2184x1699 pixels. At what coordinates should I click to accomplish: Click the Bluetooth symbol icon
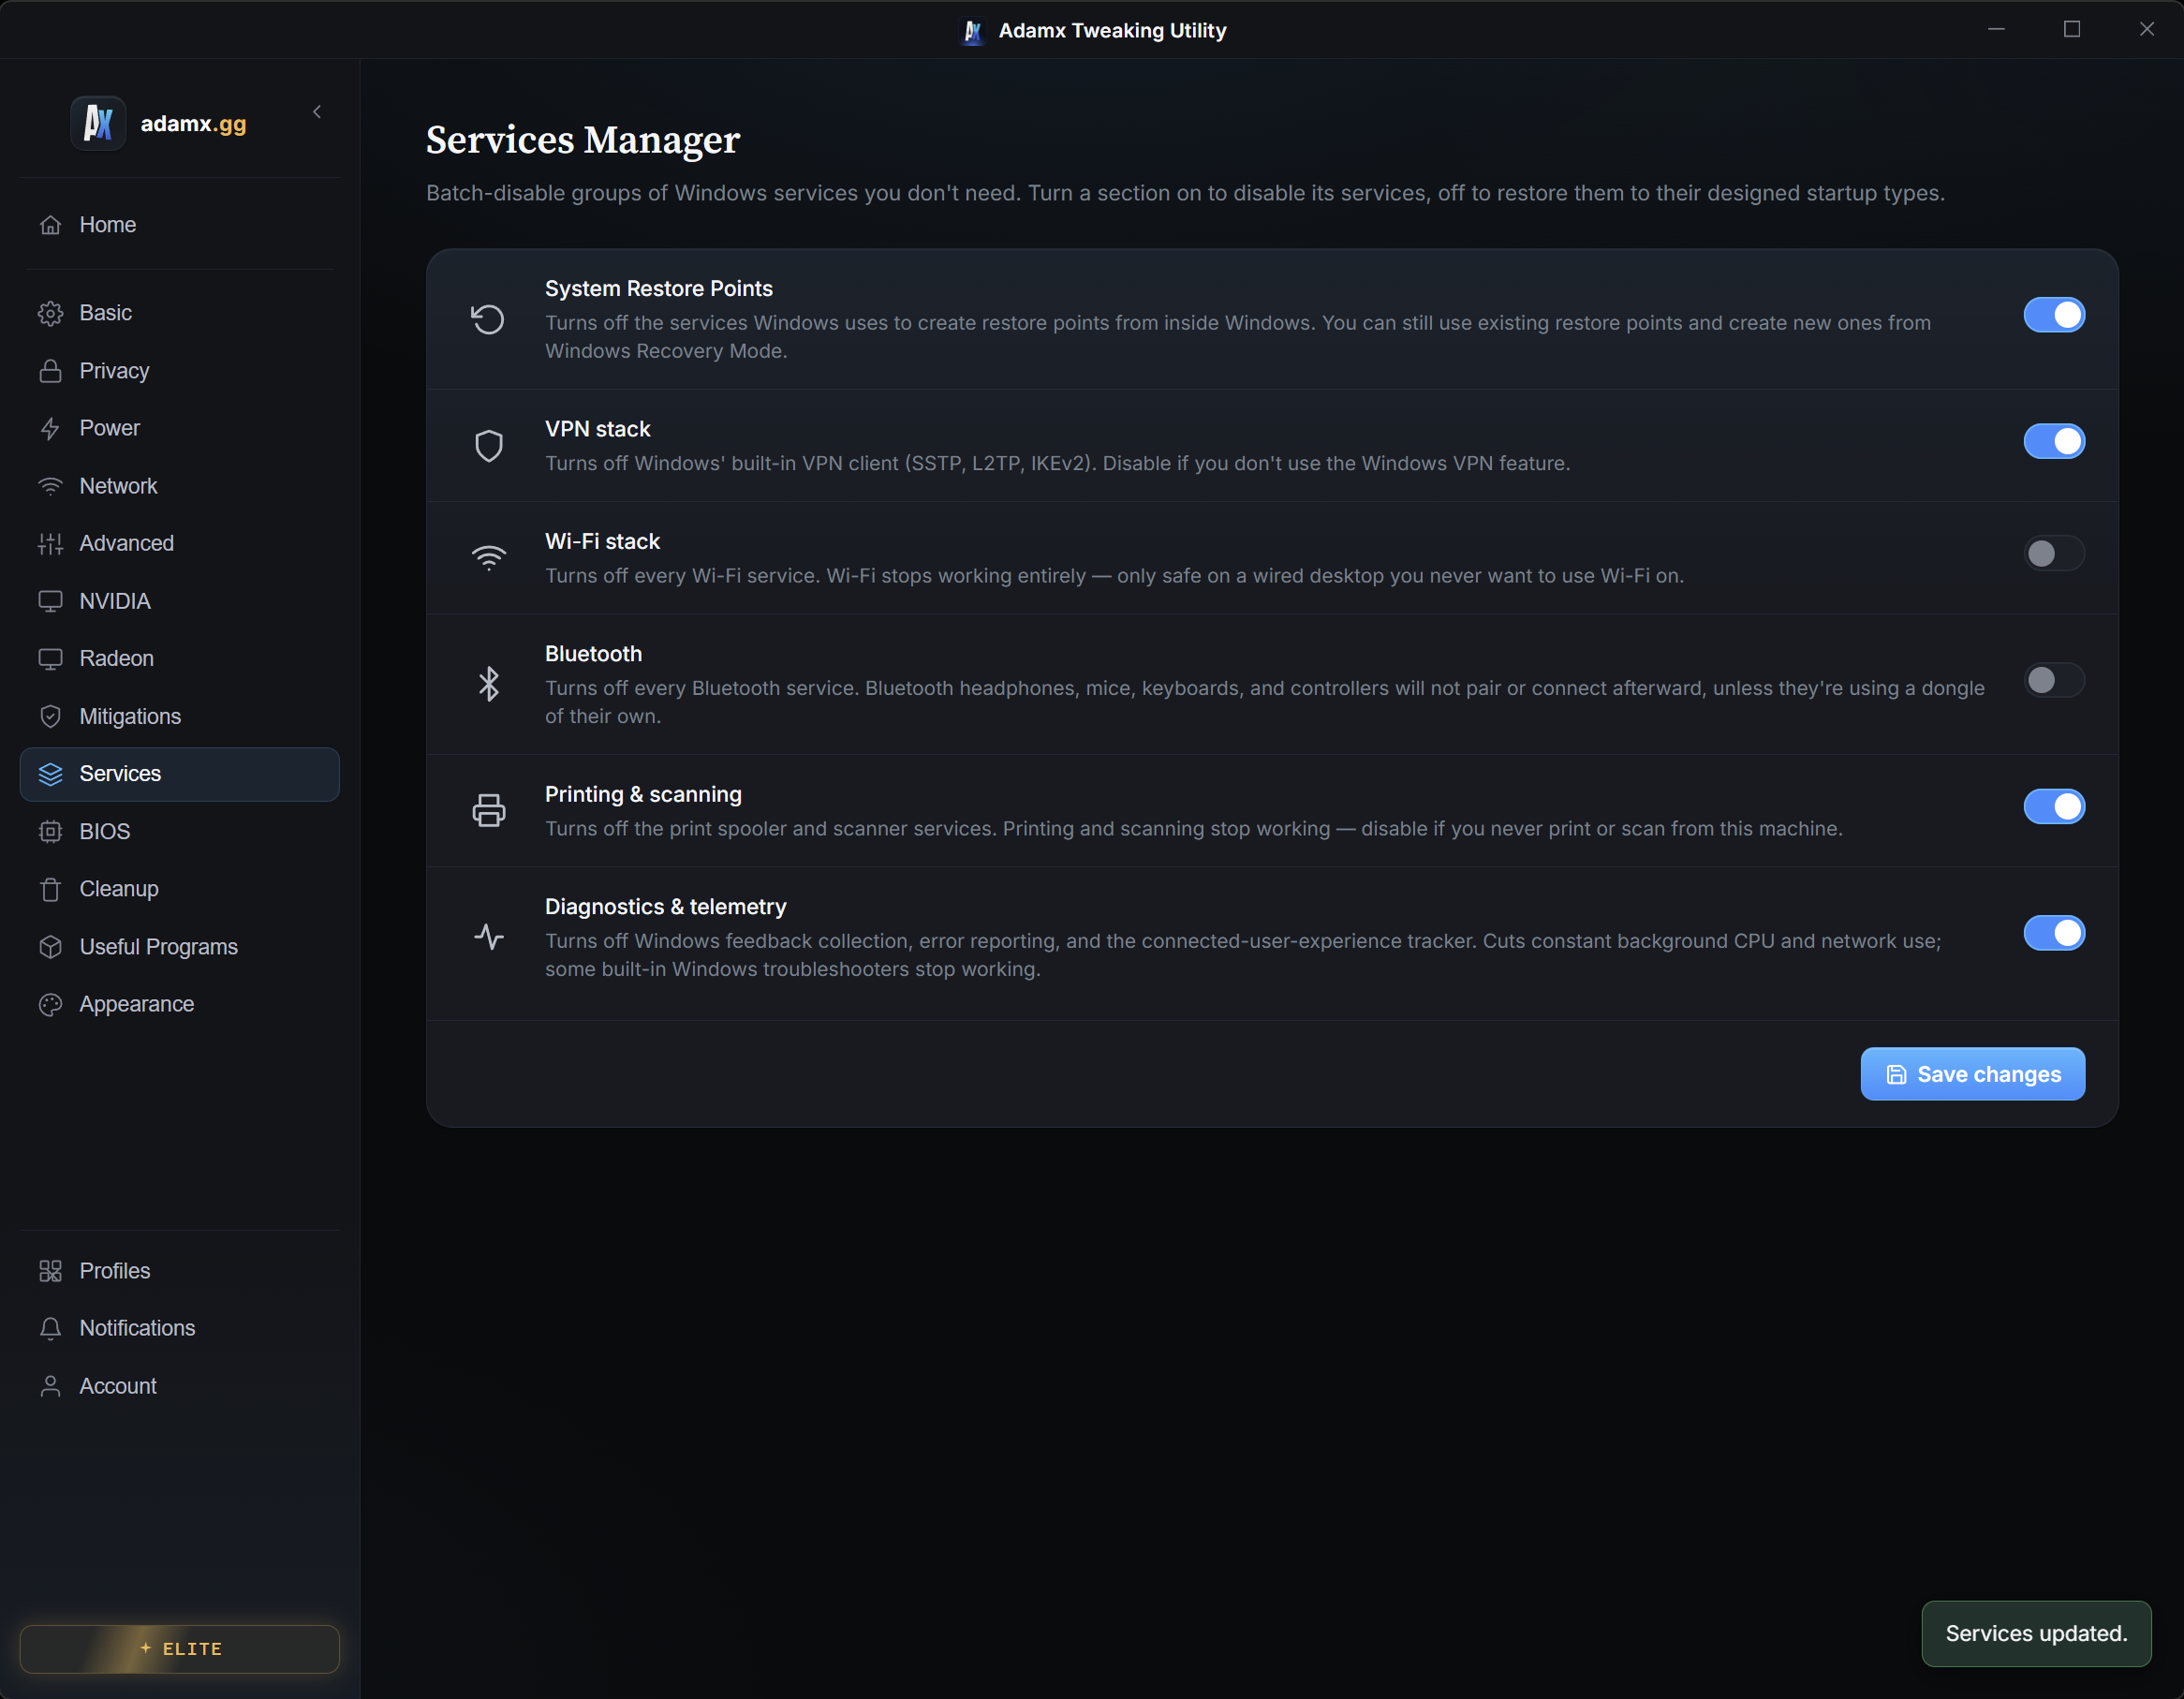pos(488,684)
